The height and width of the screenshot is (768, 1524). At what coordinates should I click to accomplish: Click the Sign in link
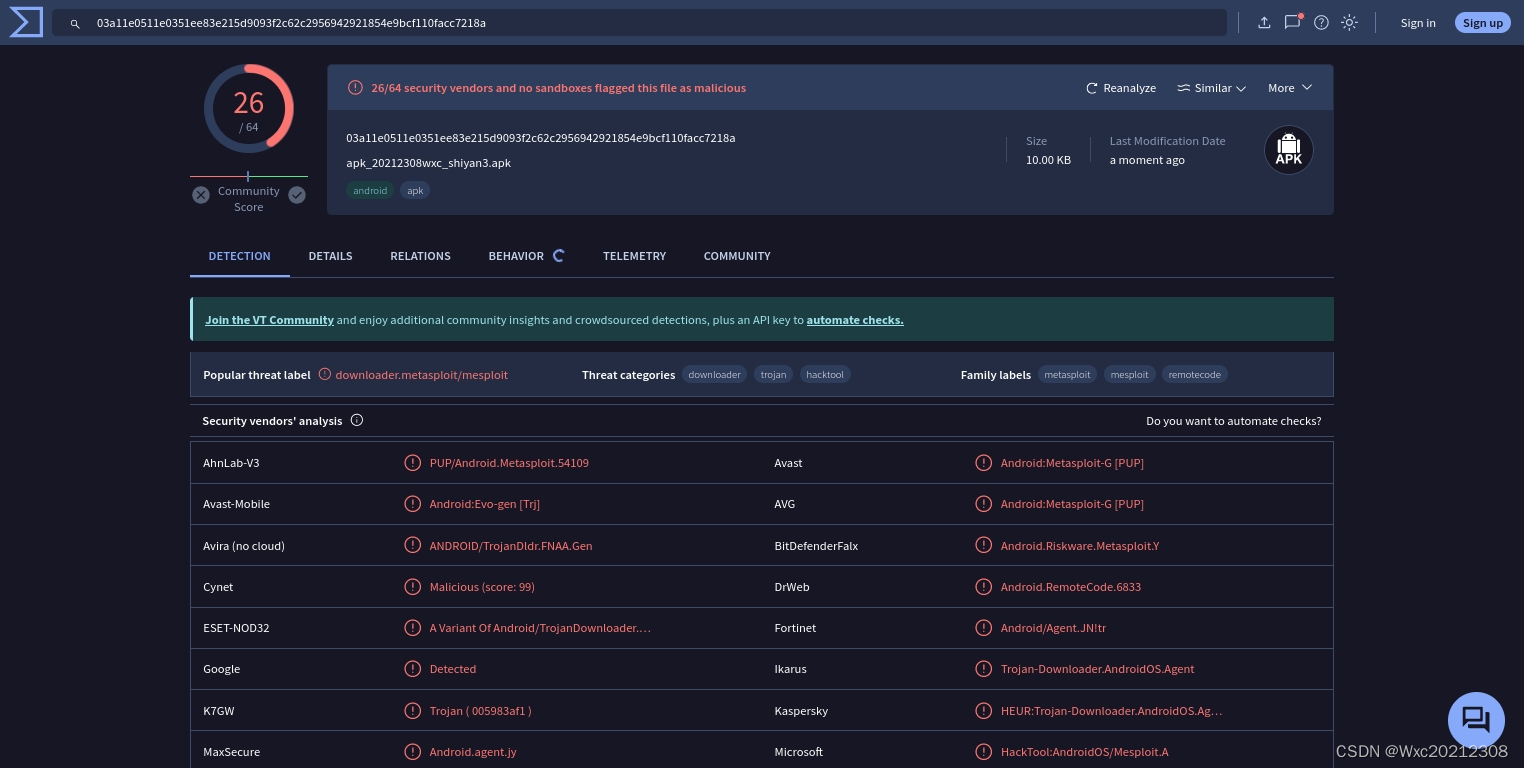coord(1418,23)
